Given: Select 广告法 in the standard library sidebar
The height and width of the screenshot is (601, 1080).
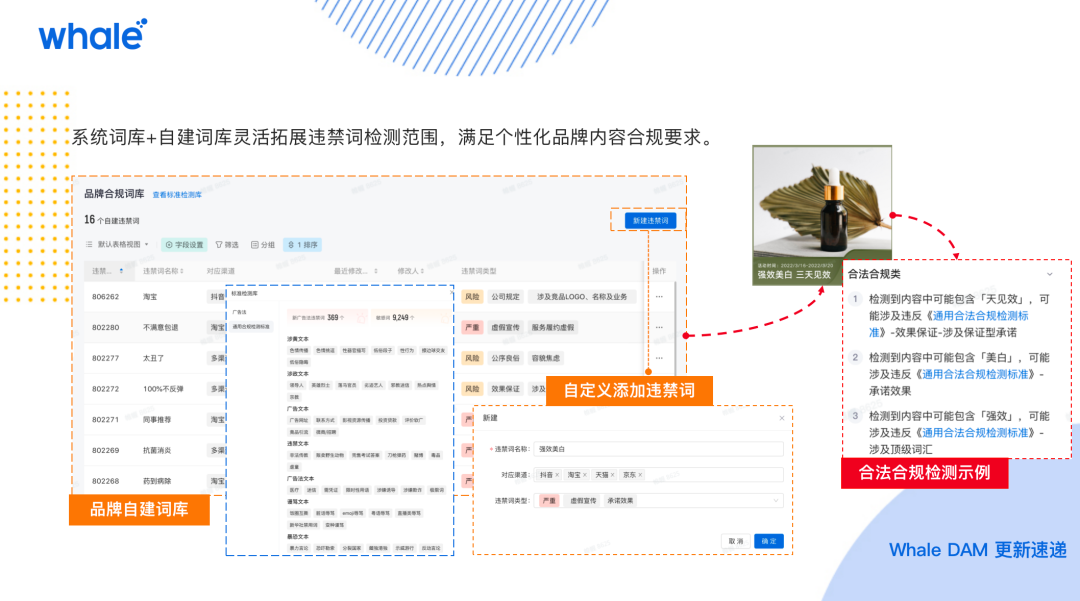Looking at the screenshot, I should 240,313.
